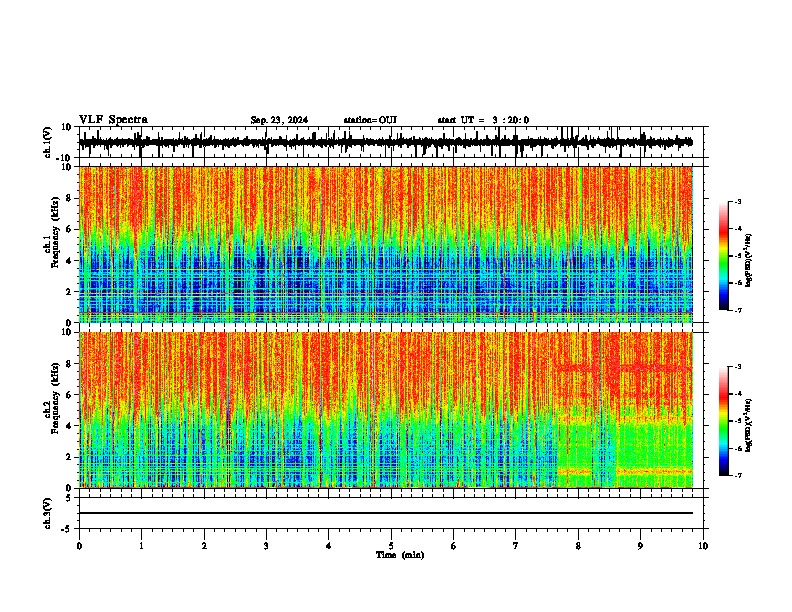Click the "Time (min)" axis label
This screenshot has width=792, height=612.
400,555
